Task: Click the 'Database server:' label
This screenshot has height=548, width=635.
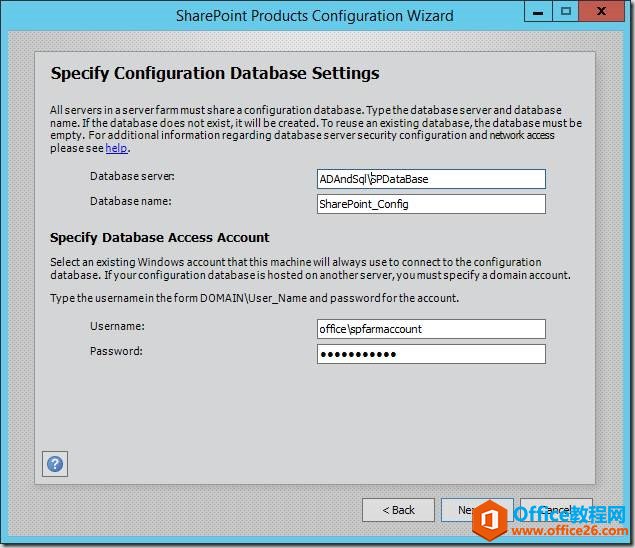Action: pyautogui.click(x=132, y=176)
